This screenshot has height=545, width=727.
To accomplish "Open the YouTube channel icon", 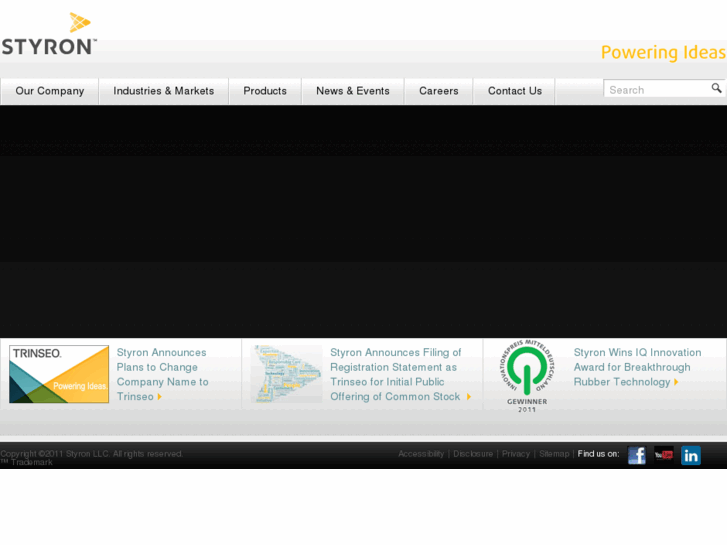I will coord(663,455).
